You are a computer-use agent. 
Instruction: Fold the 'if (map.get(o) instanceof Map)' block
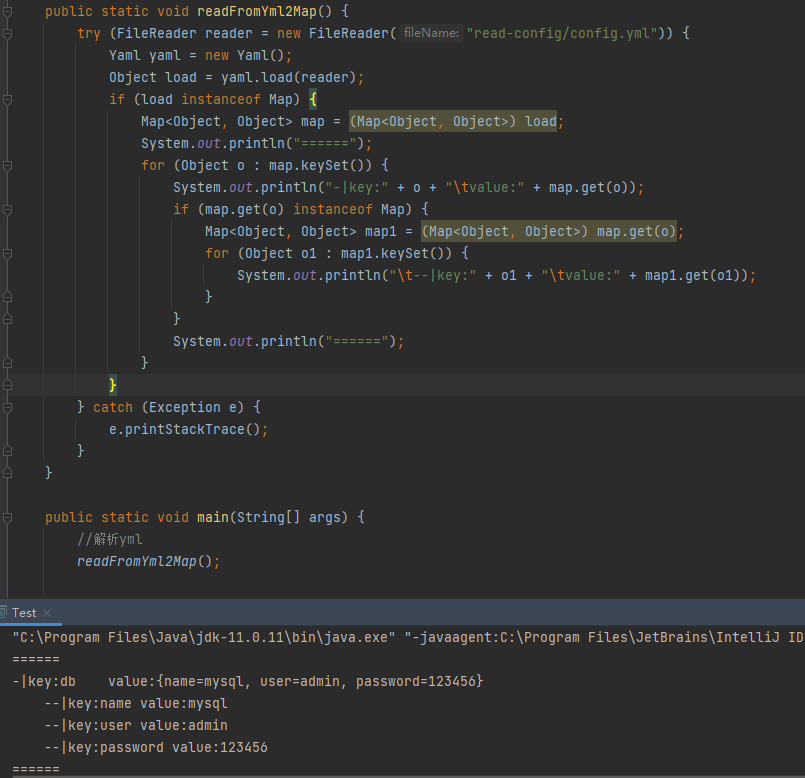(7, 210)
